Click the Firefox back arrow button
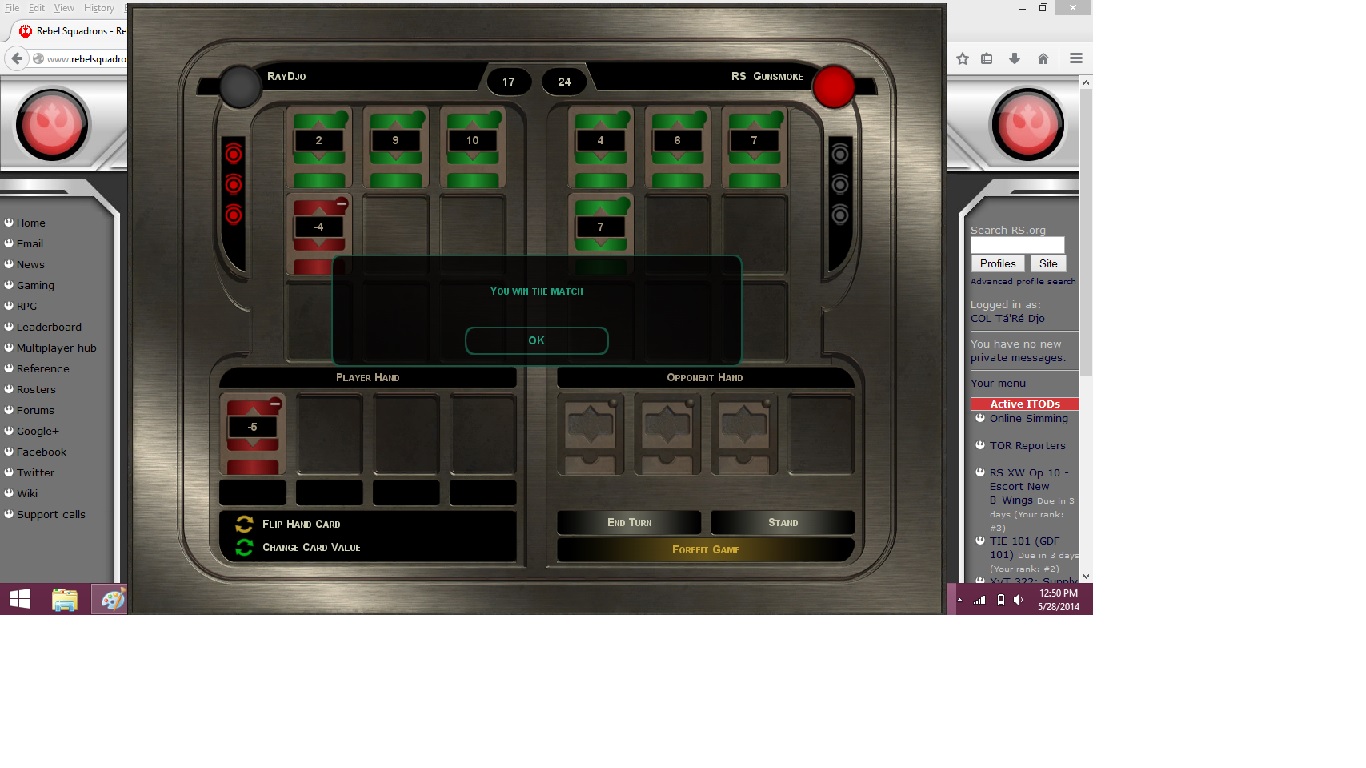The width and height of the screenshot is (1366, 768). (x=16, y=59)
